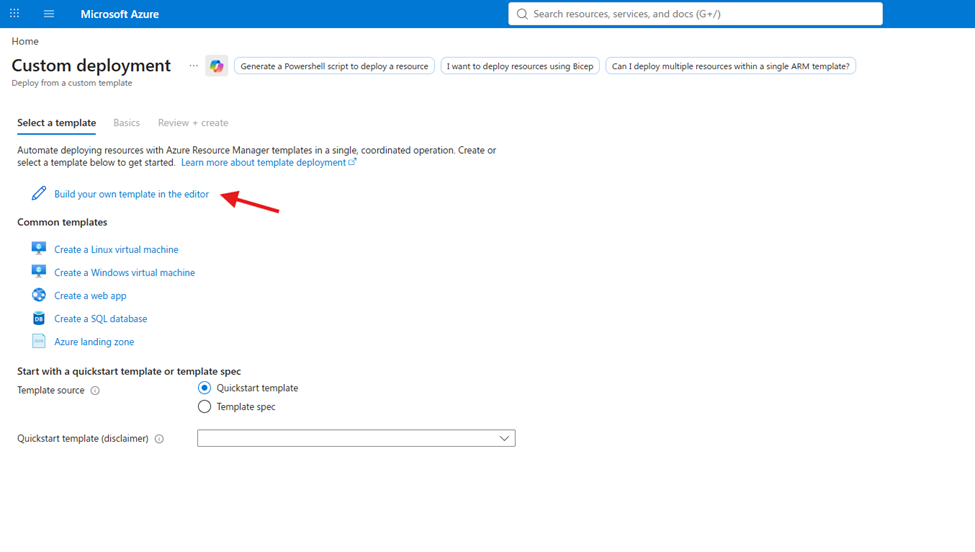This screenshot has height=552, width=975.
Task: Open the portal hamburger menu
Action: point(49,14)
